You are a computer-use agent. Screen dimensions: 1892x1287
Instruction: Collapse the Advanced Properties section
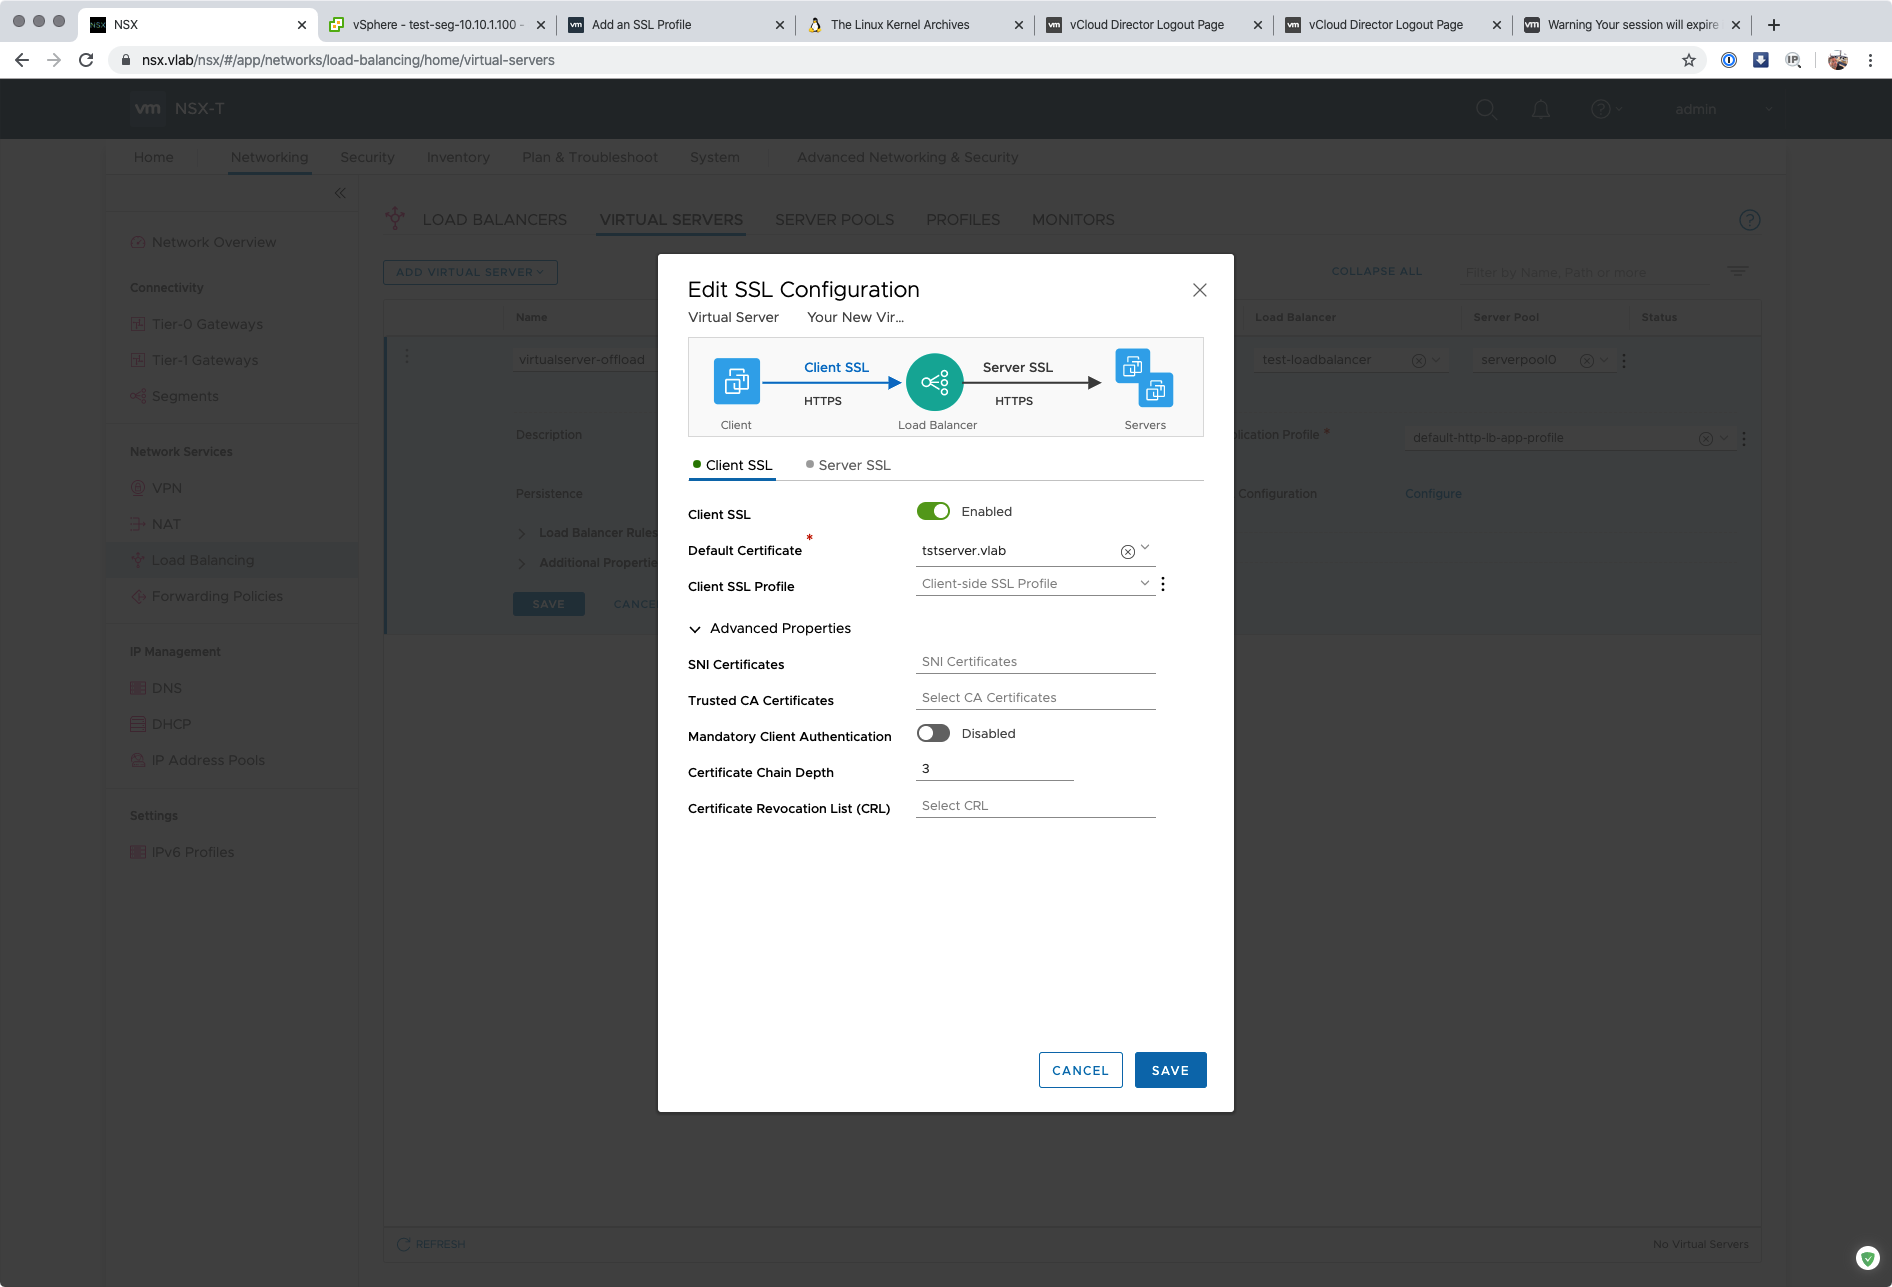click(x=695, y=629)
